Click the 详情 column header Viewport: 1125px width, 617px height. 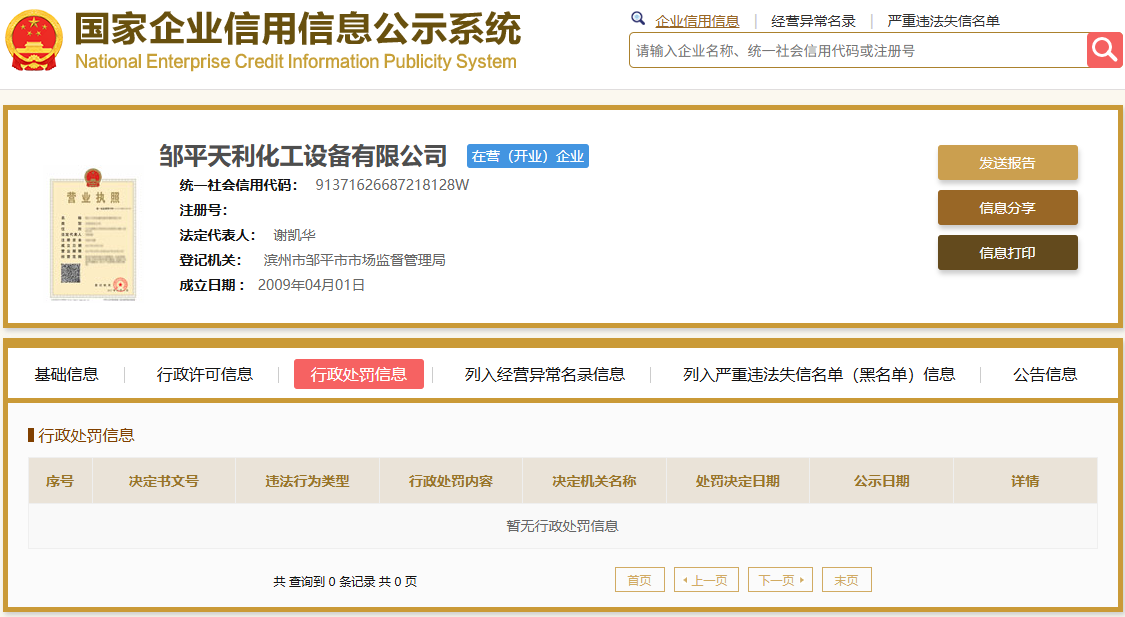point(1025,481)
